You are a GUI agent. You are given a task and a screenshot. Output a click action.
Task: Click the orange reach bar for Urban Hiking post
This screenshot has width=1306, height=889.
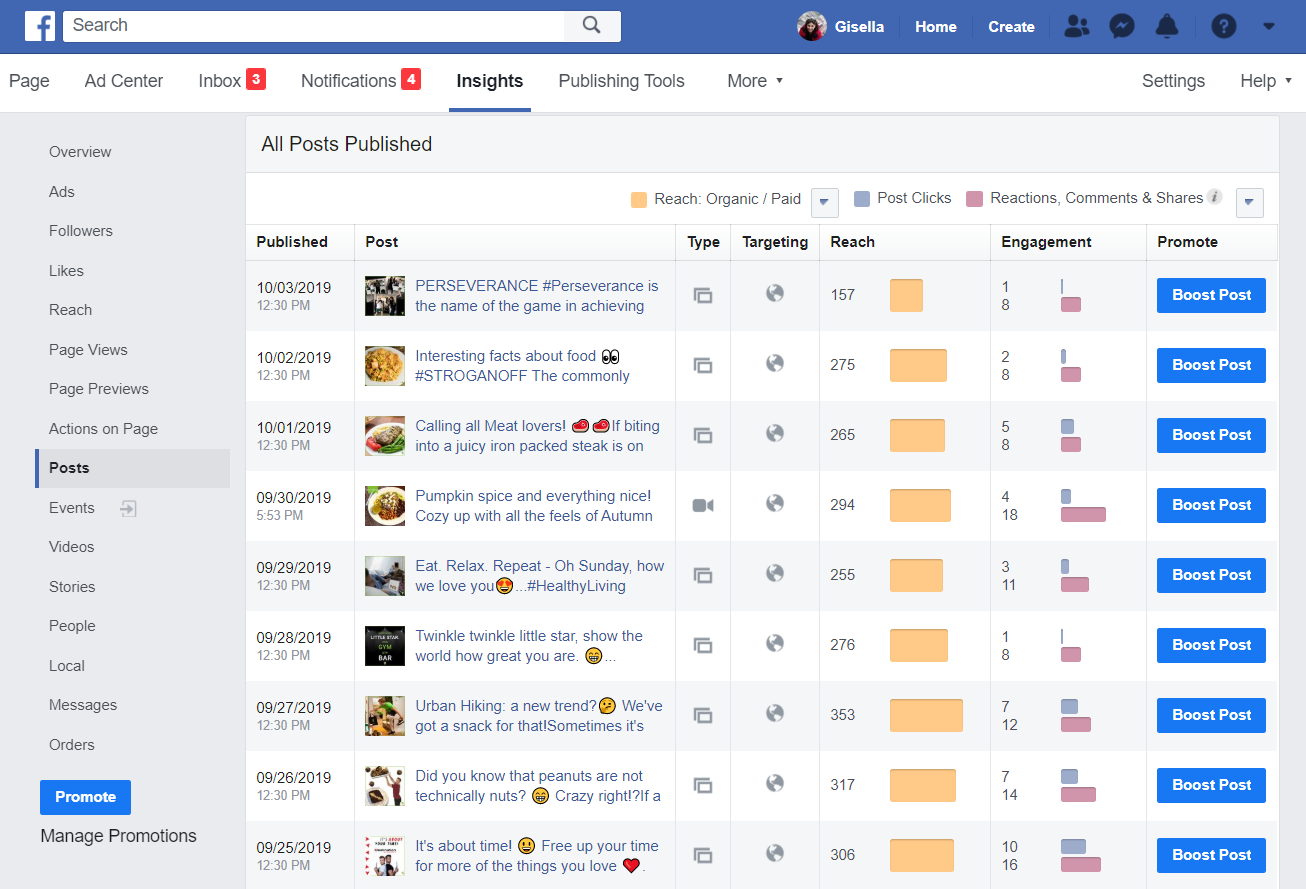[x=926, y=715]
